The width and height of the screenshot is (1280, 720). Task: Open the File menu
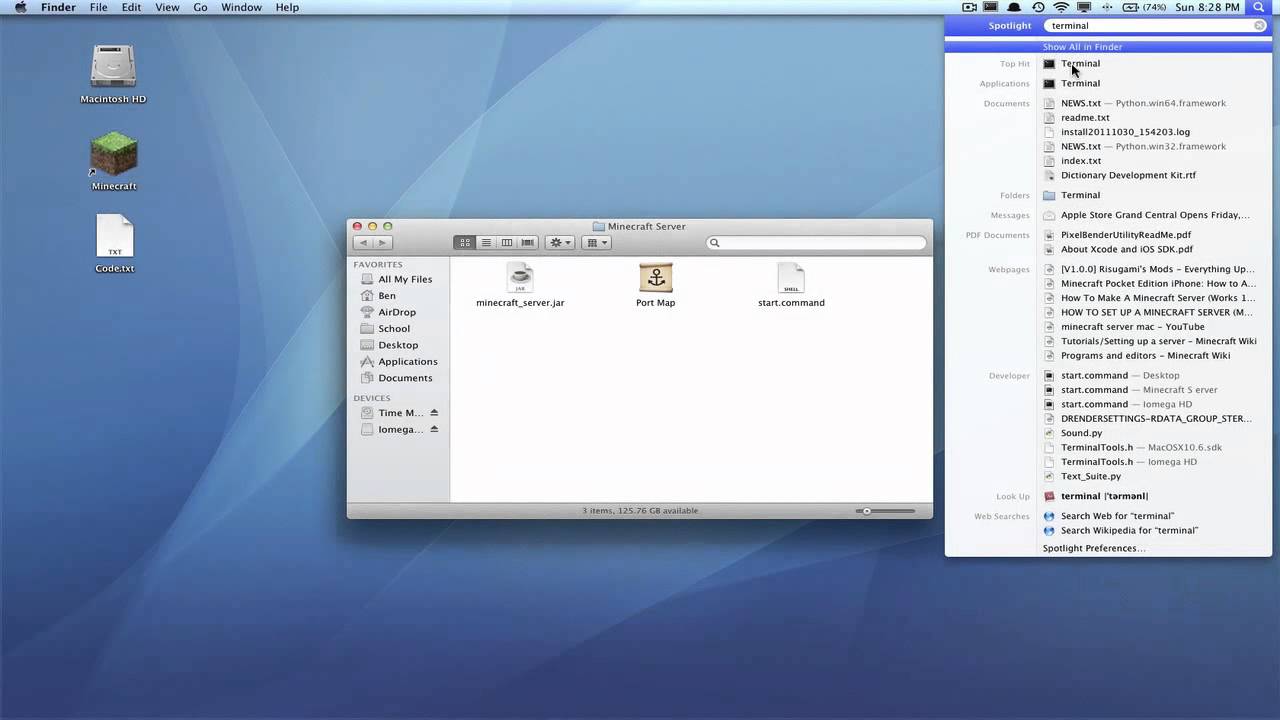(98, 7)
